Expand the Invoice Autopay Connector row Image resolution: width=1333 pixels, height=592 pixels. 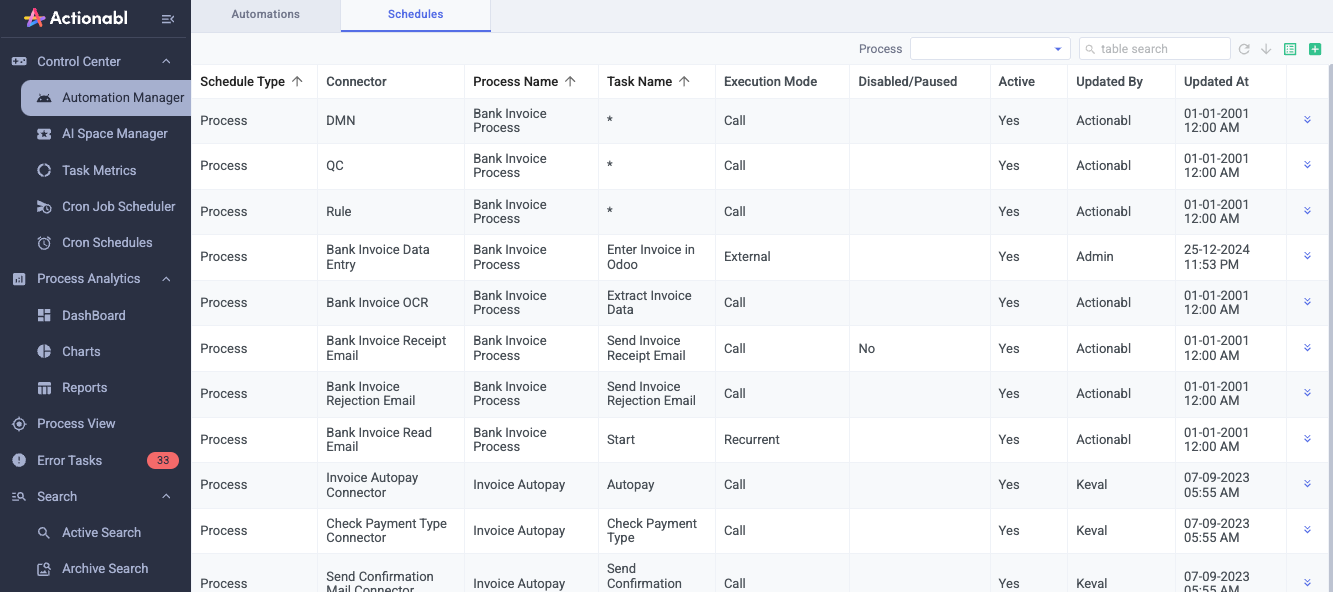(x=1307, y=484)
